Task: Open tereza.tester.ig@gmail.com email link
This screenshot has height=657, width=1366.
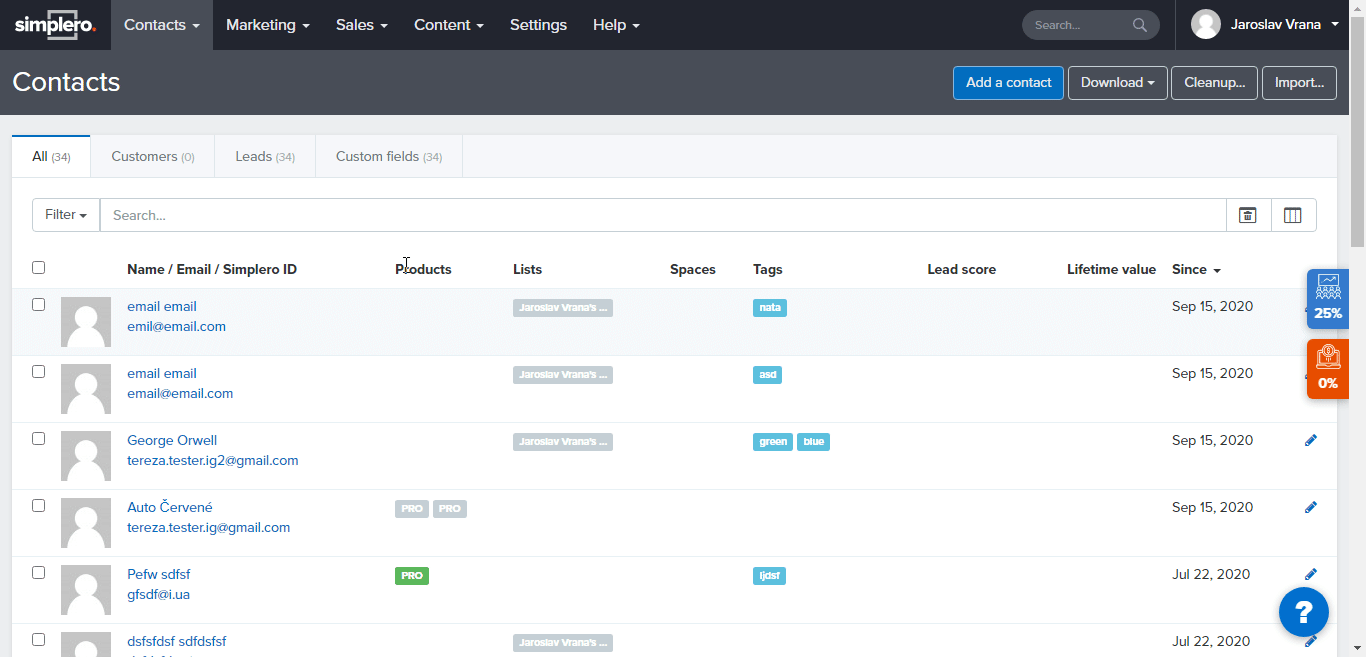Action: pyautogui.click(x=209, y=527)
